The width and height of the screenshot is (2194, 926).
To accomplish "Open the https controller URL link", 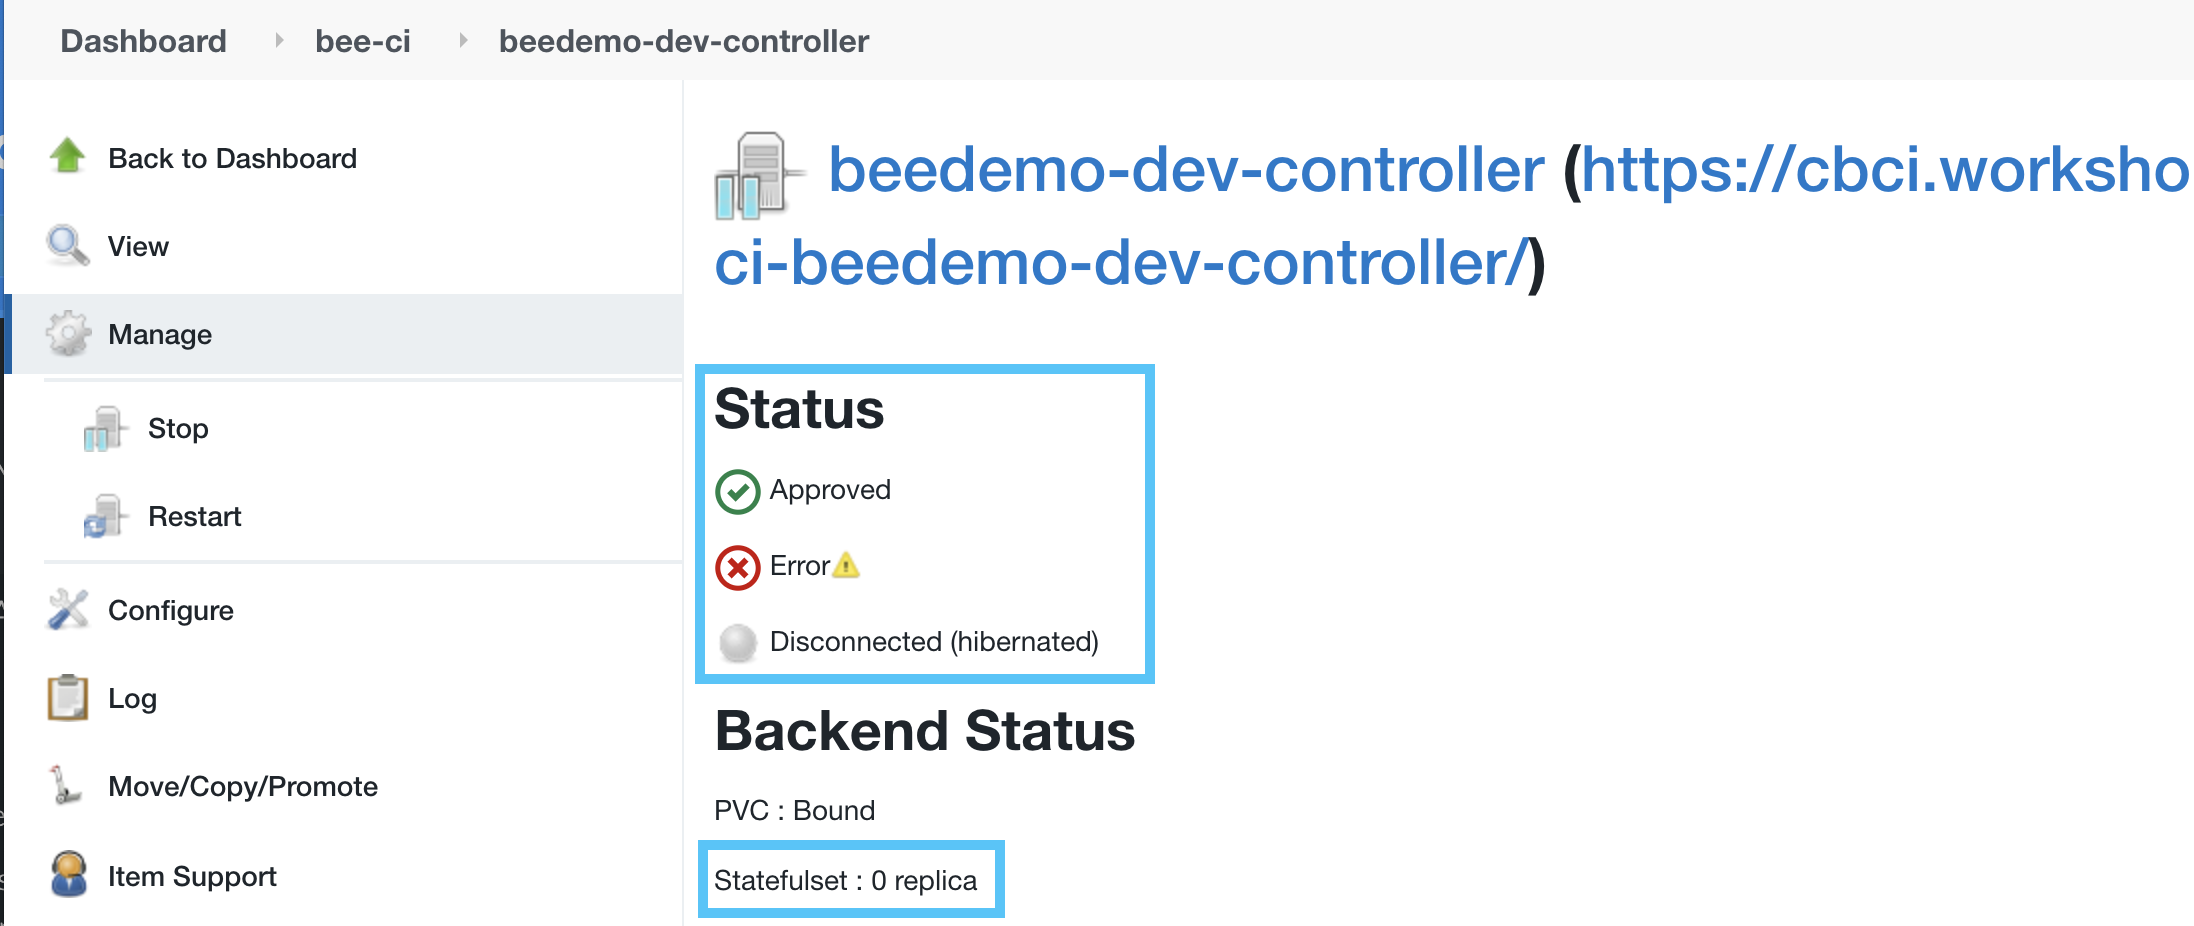I will 1800,172.
